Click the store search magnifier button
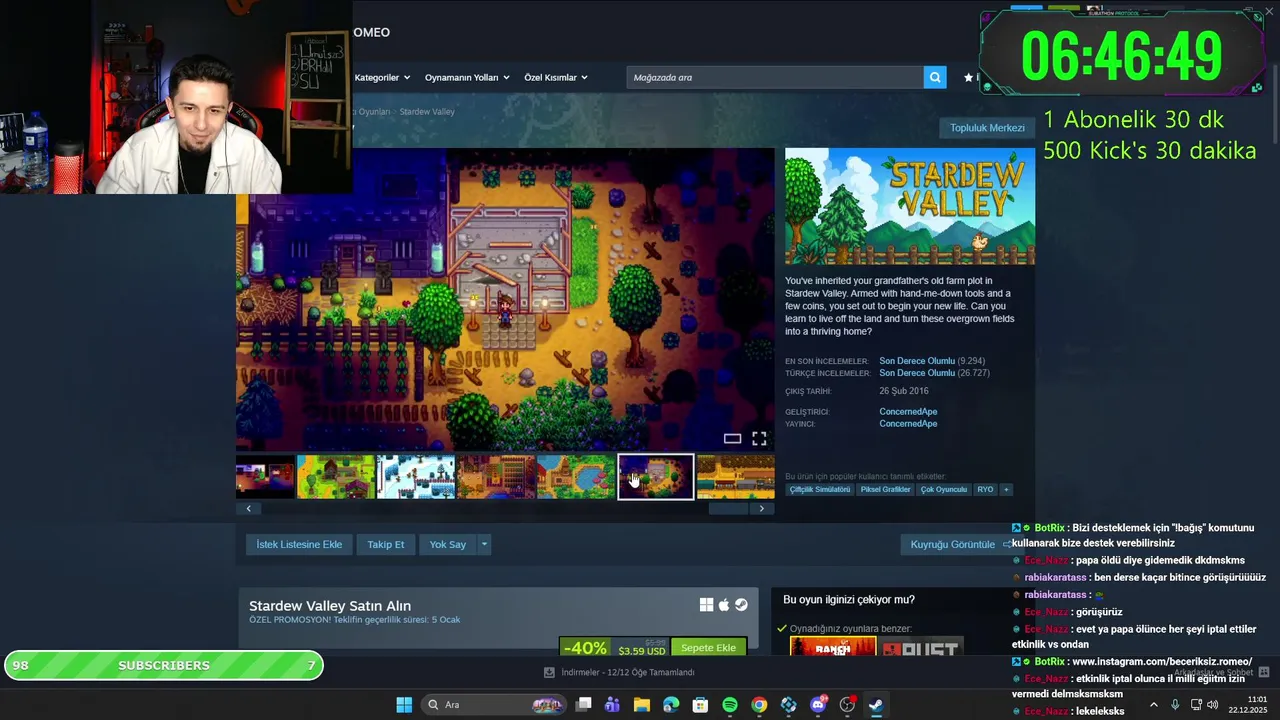 [x=935, y=77]
